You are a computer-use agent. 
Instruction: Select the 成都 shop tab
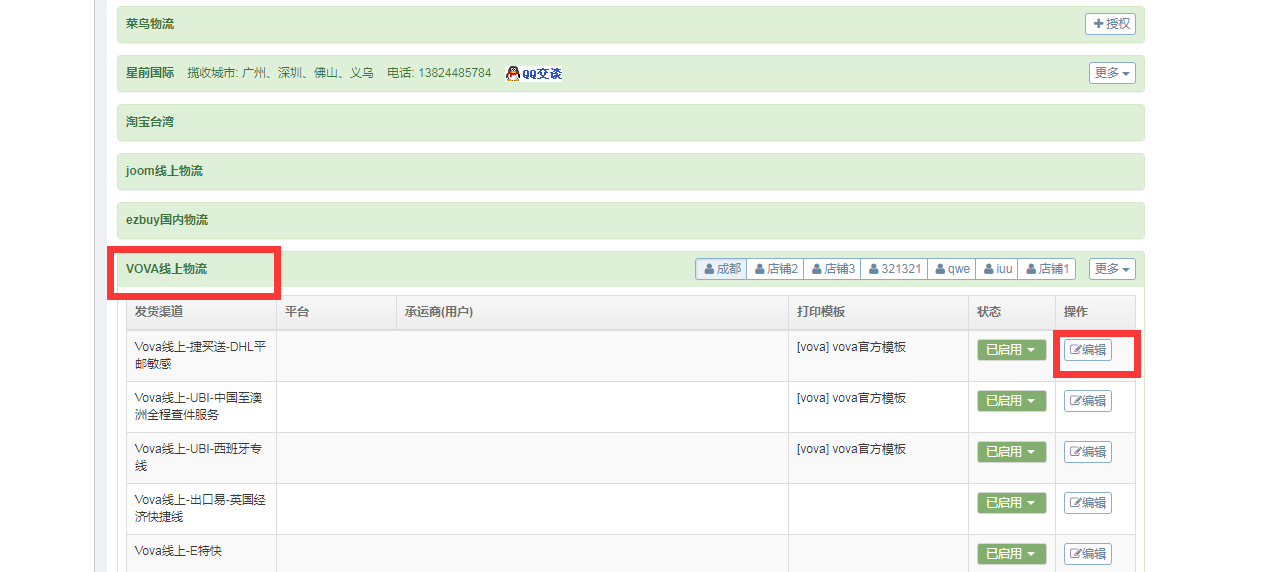(721, 269)
